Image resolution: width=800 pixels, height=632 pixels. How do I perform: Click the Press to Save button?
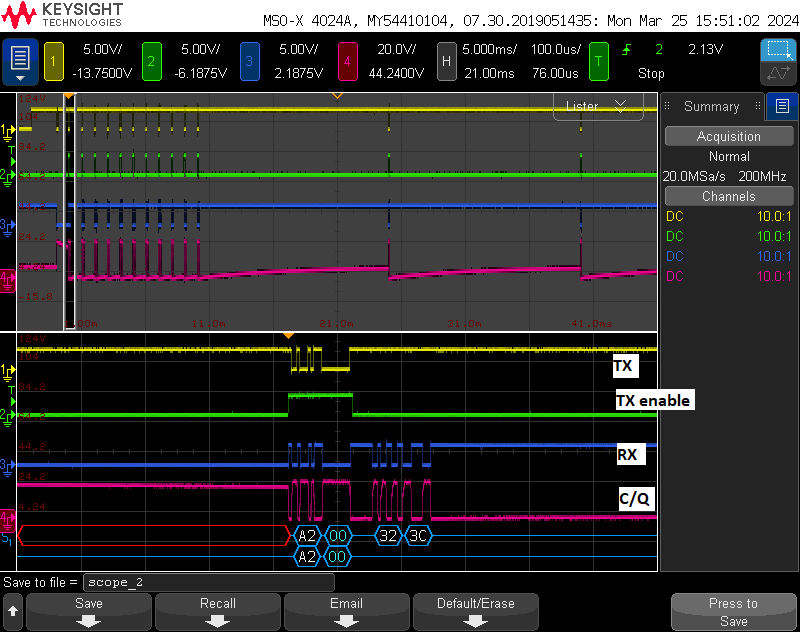click(x=733, y=612)
